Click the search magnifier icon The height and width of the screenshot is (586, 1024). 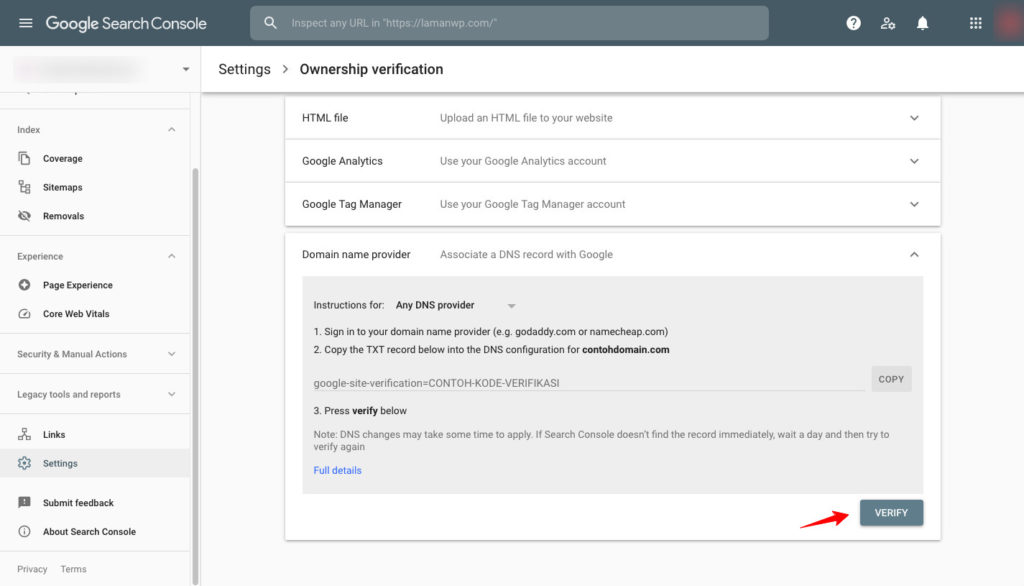coord(270,23)
